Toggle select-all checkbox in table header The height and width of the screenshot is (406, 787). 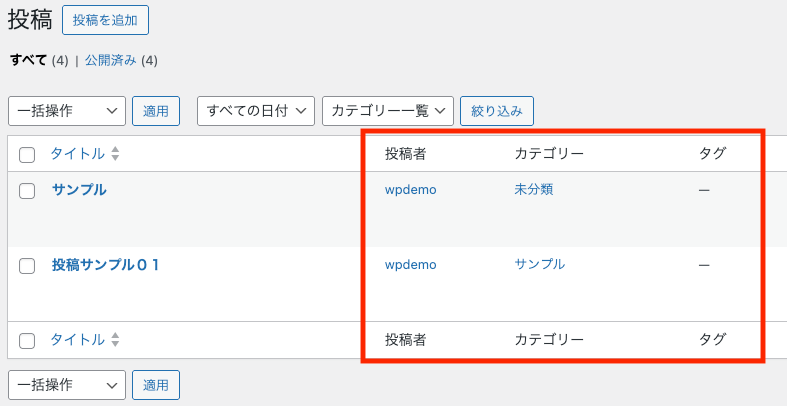[x=27, y=155]
